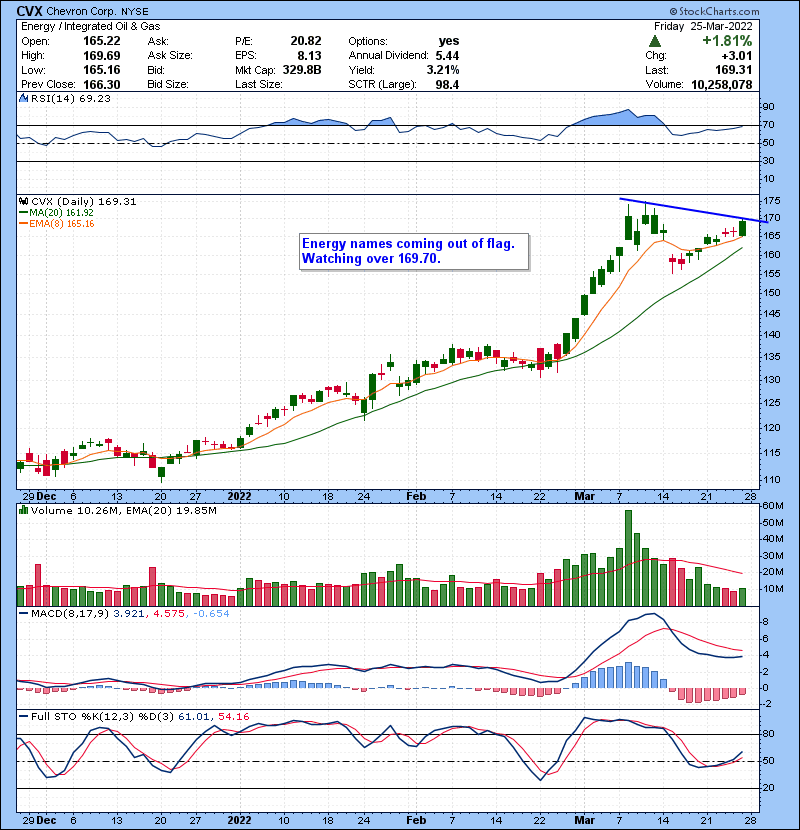Click the Mkt Cap value 329.8B
800x830 pixels.
[x=302, y=70]
